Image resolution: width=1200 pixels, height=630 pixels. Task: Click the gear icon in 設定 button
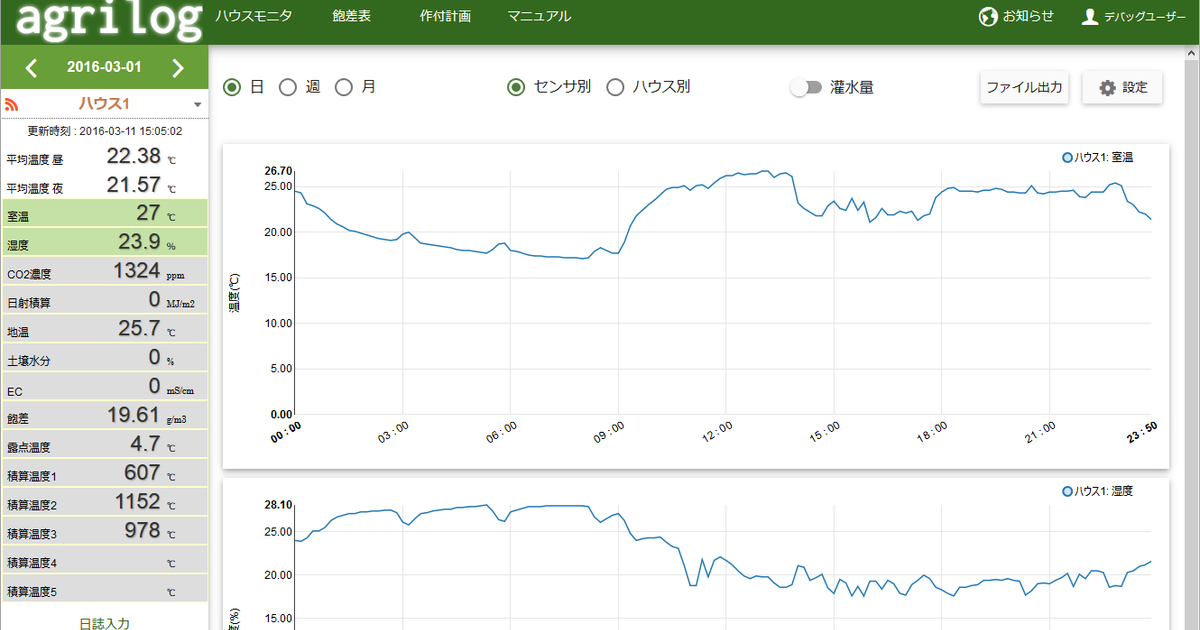1107,88
